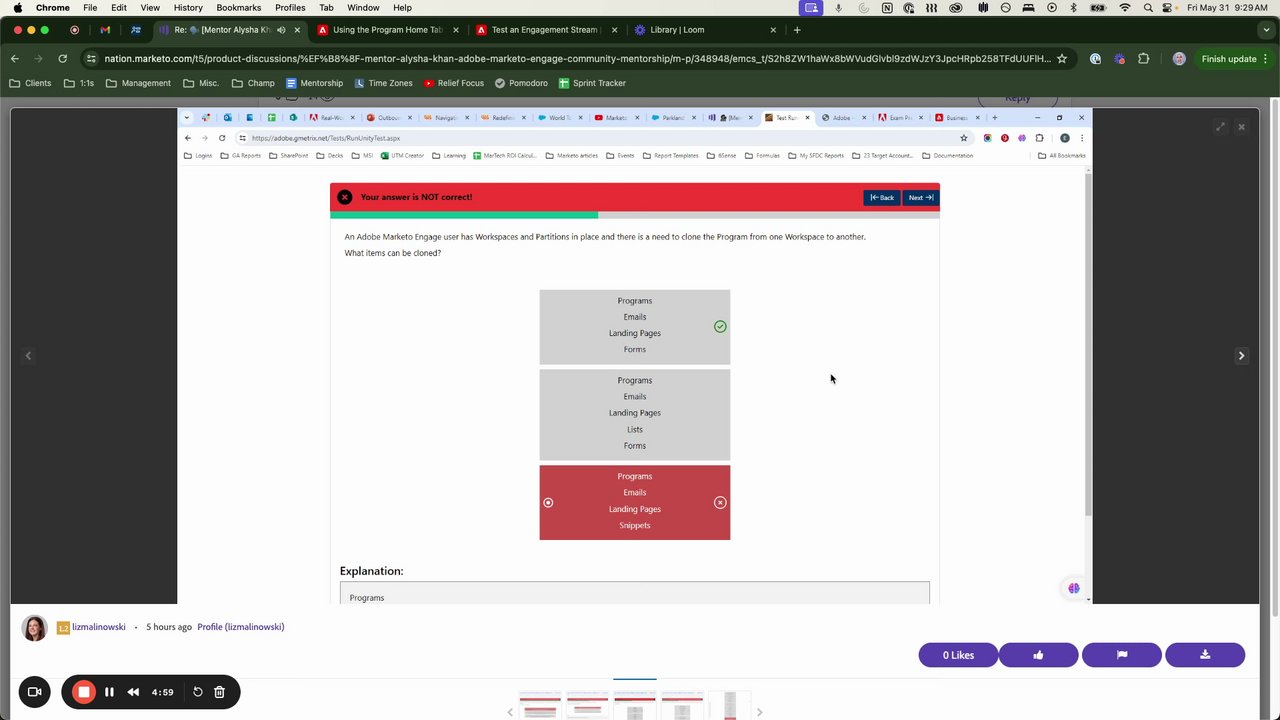Viewport: 1280px width, 720px height.
Task: Close the Mentor Alysha Khan tab
Action: [297, 30]
